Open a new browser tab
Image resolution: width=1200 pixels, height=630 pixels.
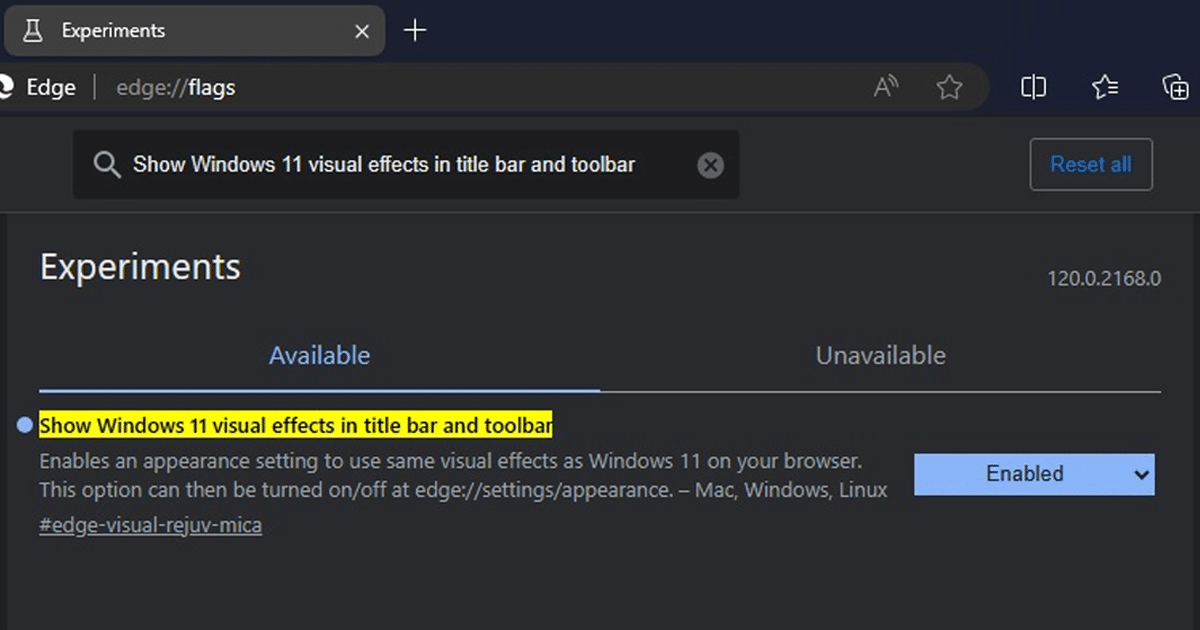[414, 30]
